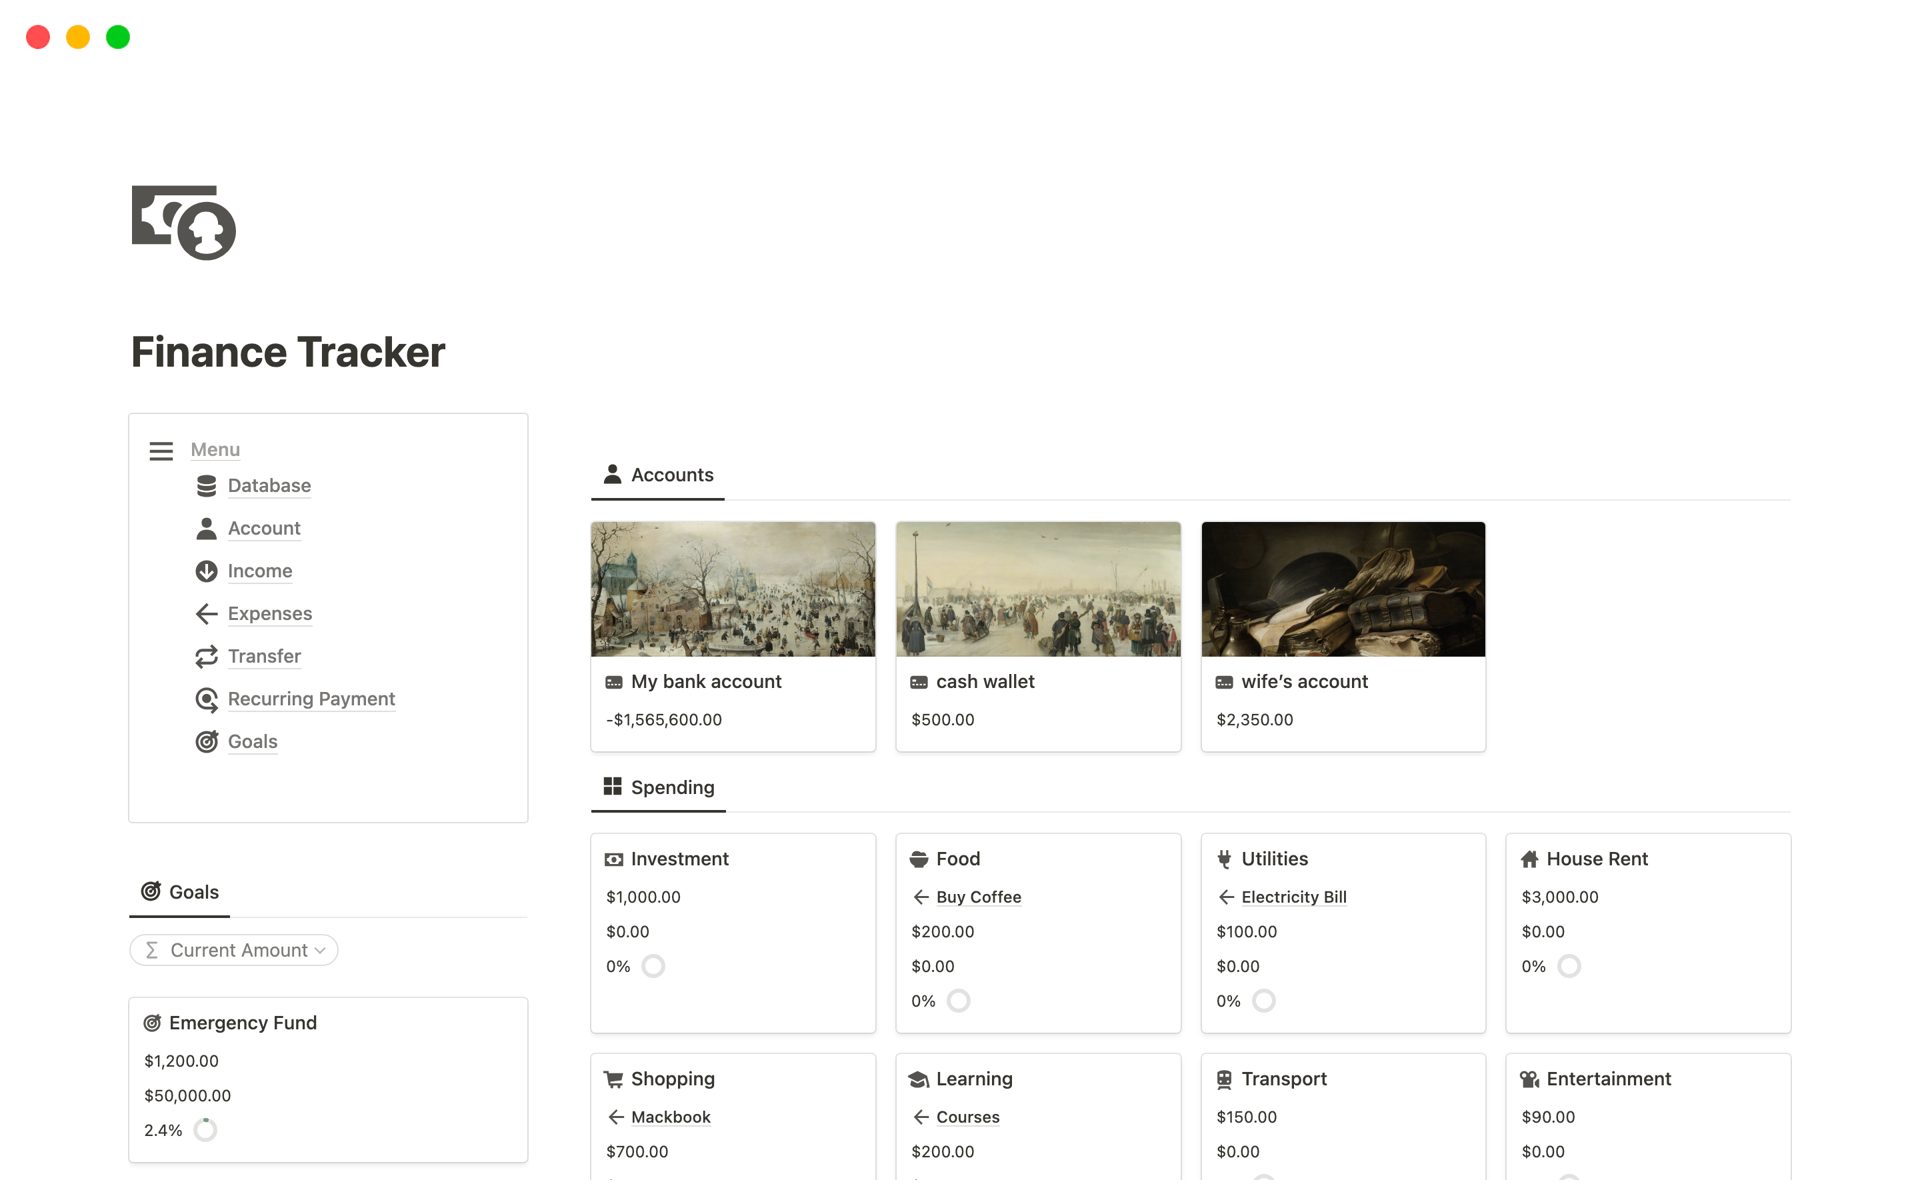Drag the Emergency Fund progress indicator

pos(206,1131)
